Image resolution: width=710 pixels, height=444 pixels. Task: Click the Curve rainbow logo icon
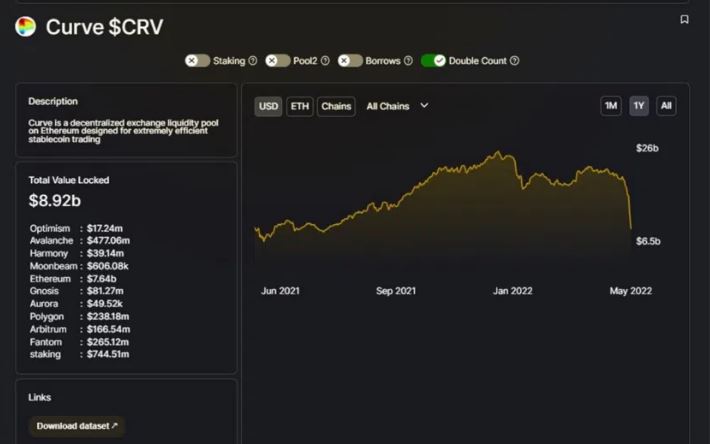[25, 27]
